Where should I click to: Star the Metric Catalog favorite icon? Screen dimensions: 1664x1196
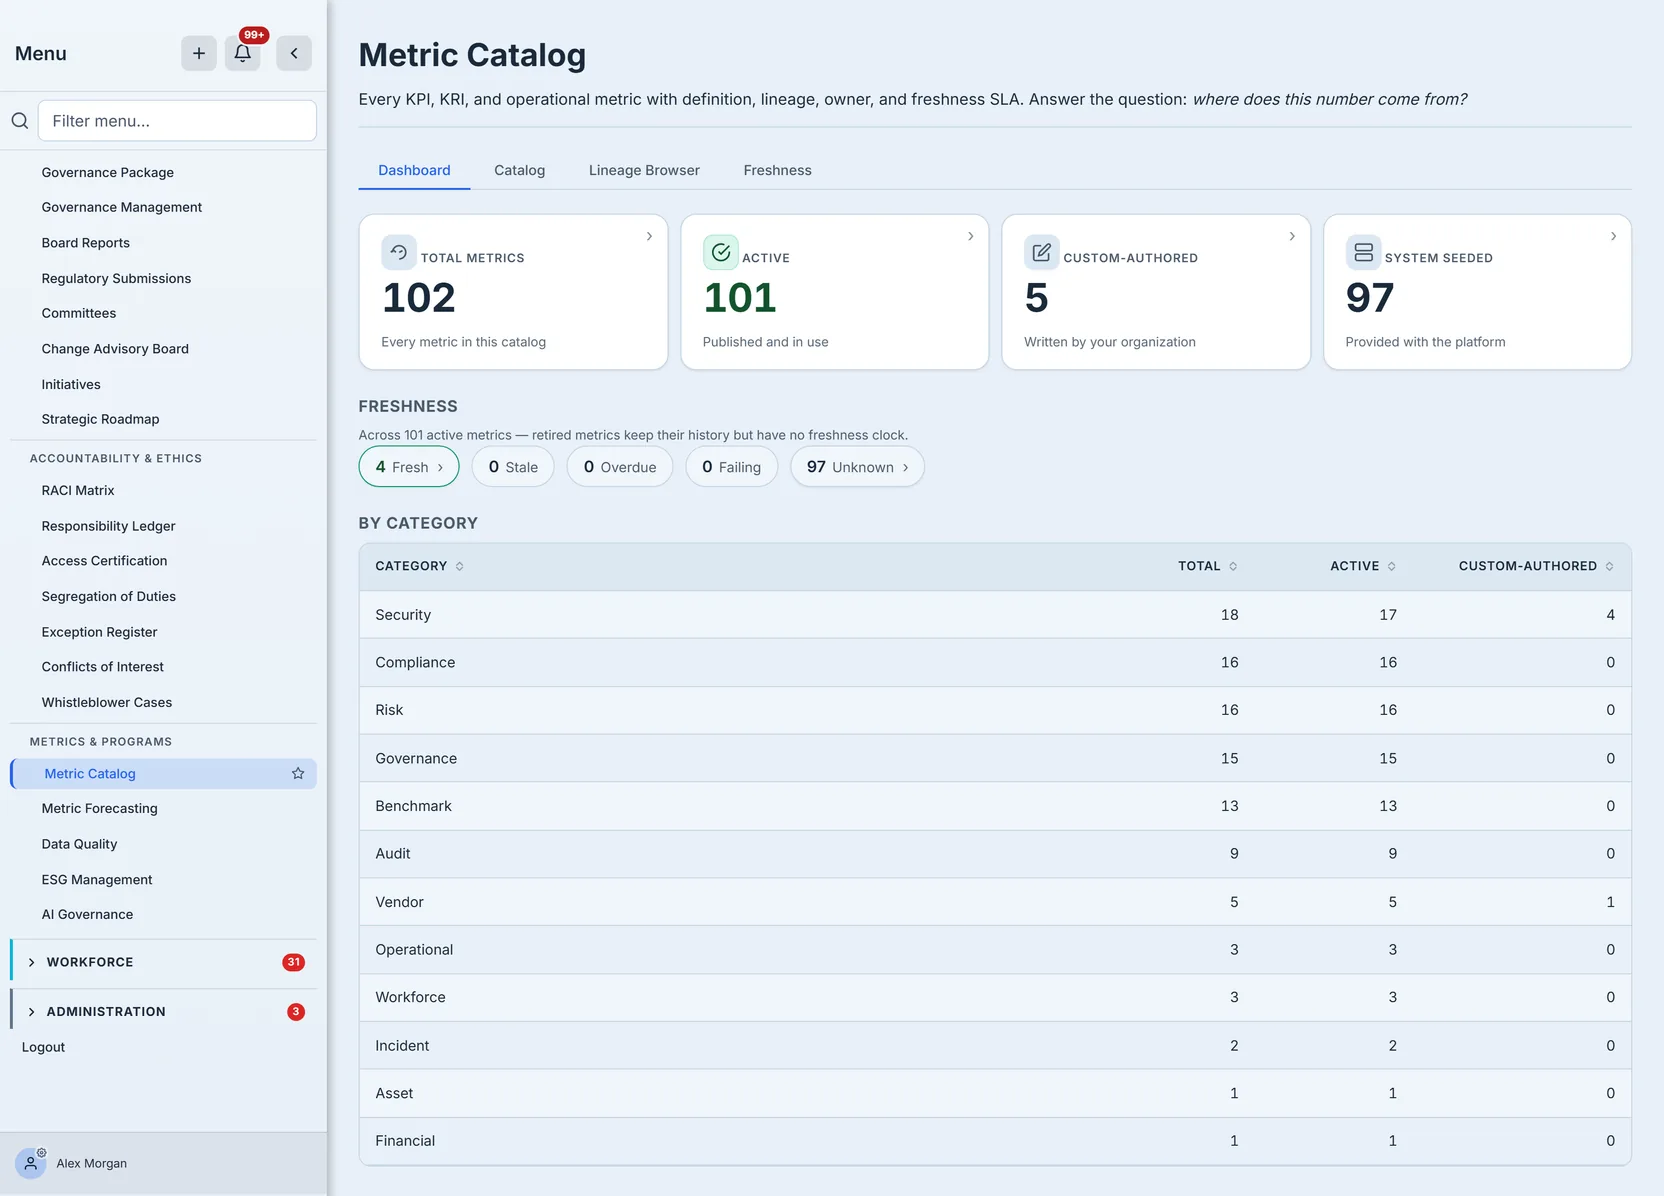point(298,773)
